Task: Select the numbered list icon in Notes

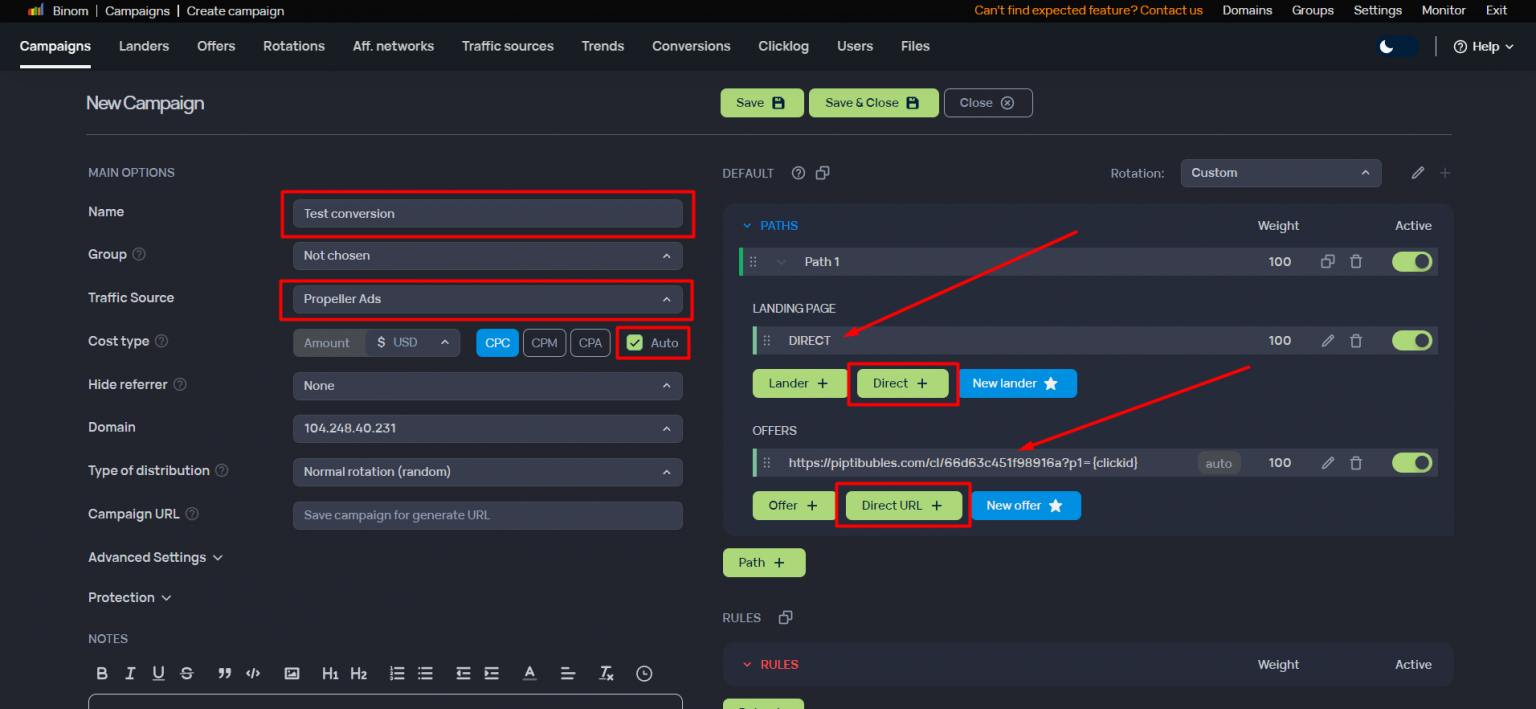Action: [396, 673]
